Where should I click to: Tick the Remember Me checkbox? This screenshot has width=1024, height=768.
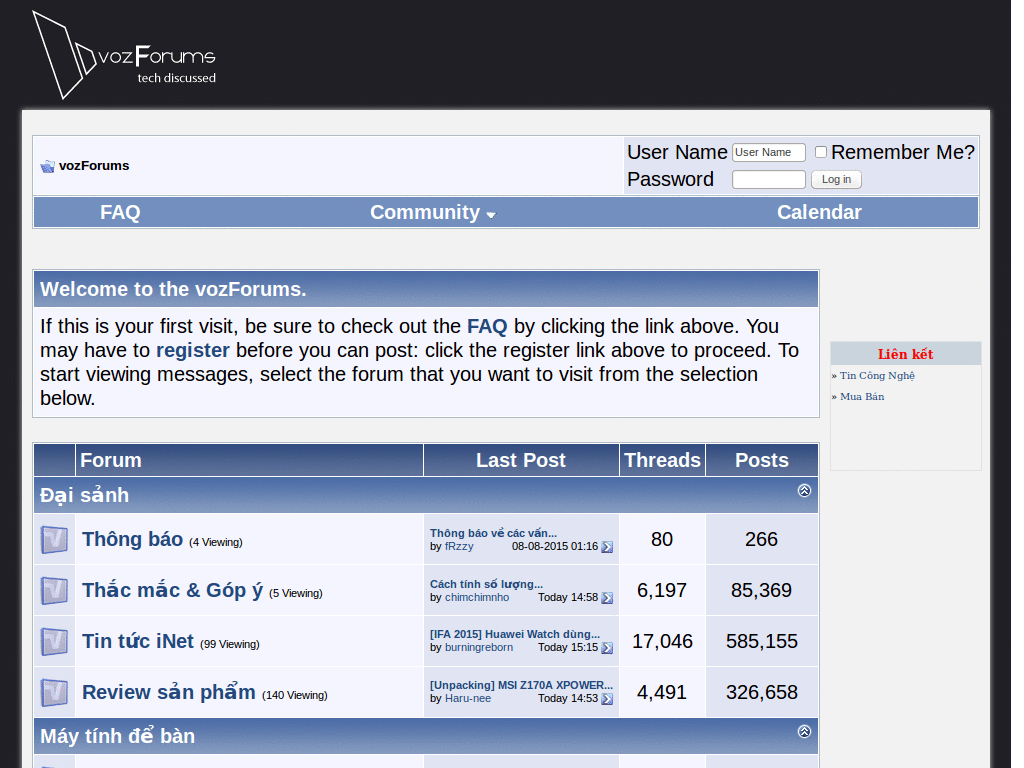(x=821, y=152)
